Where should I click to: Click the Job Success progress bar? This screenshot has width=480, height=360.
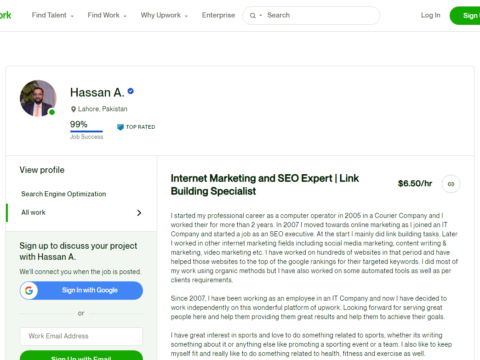click(x=86, y=131)
